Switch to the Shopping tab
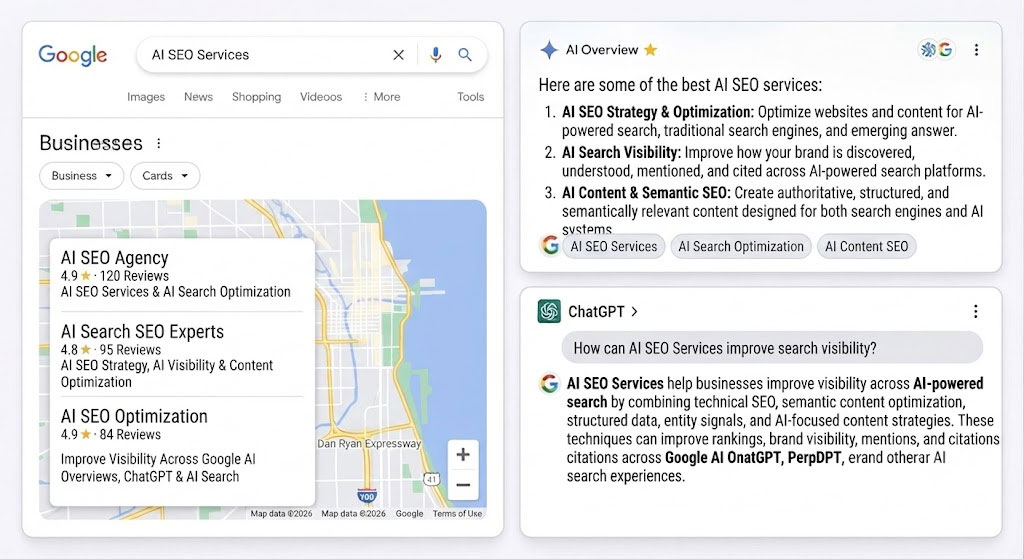The image size is (1024, 559). point(257,97)
